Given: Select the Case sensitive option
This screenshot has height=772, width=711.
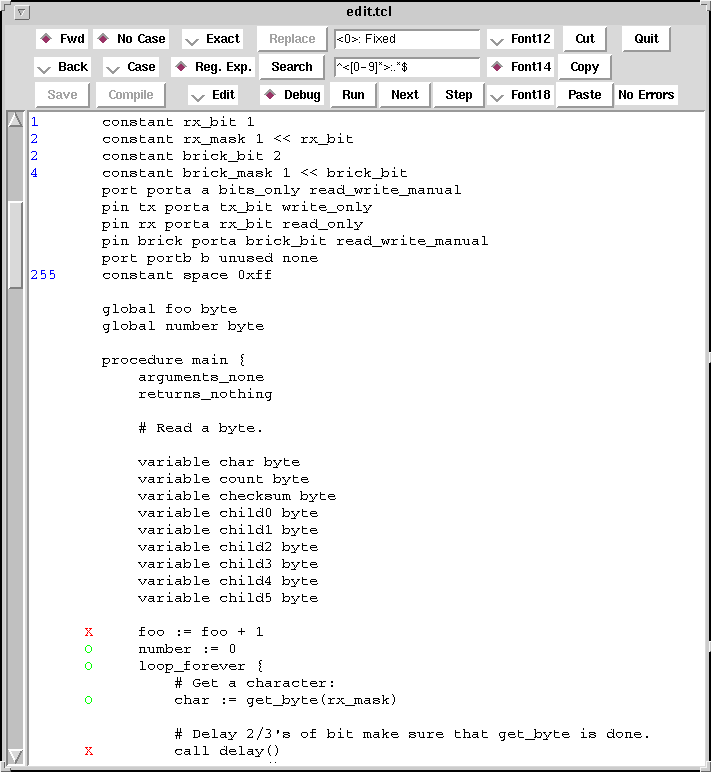Looking at the screenshot, I should 131,67.
